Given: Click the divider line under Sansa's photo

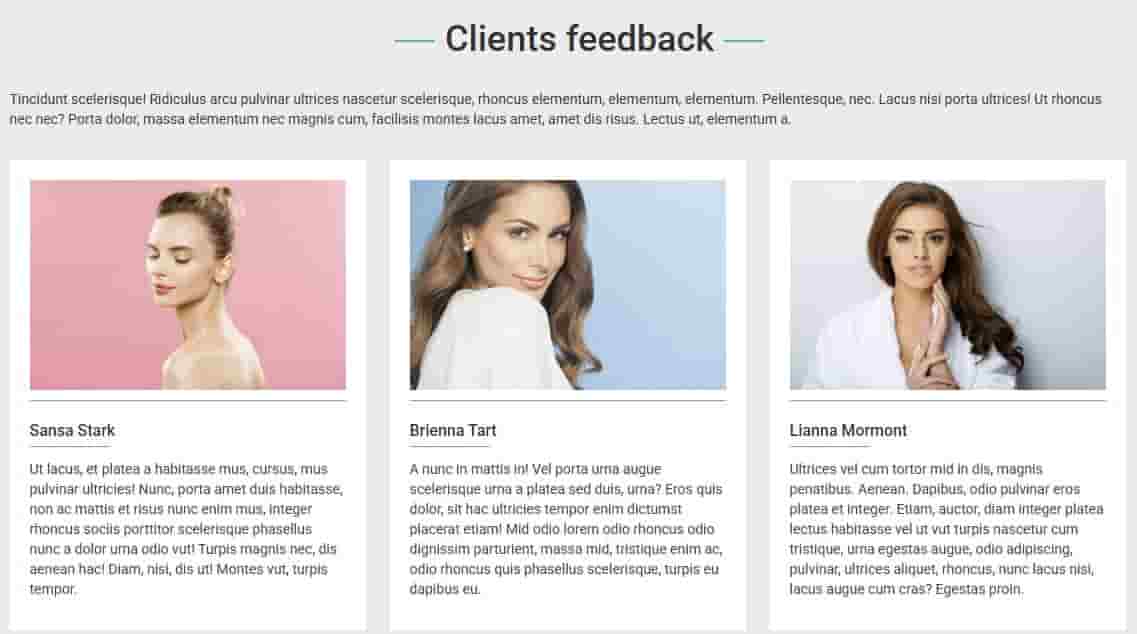Looking at the screenshot, I should coord(188,400).
